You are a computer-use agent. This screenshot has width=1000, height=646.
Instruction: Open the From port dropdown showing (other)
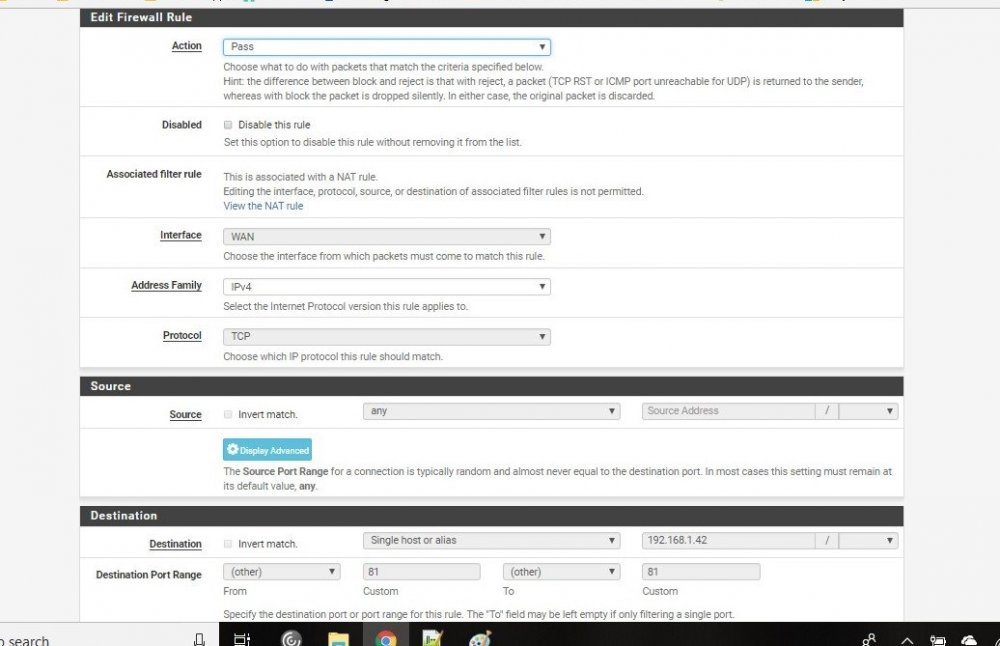pos(281,571)
